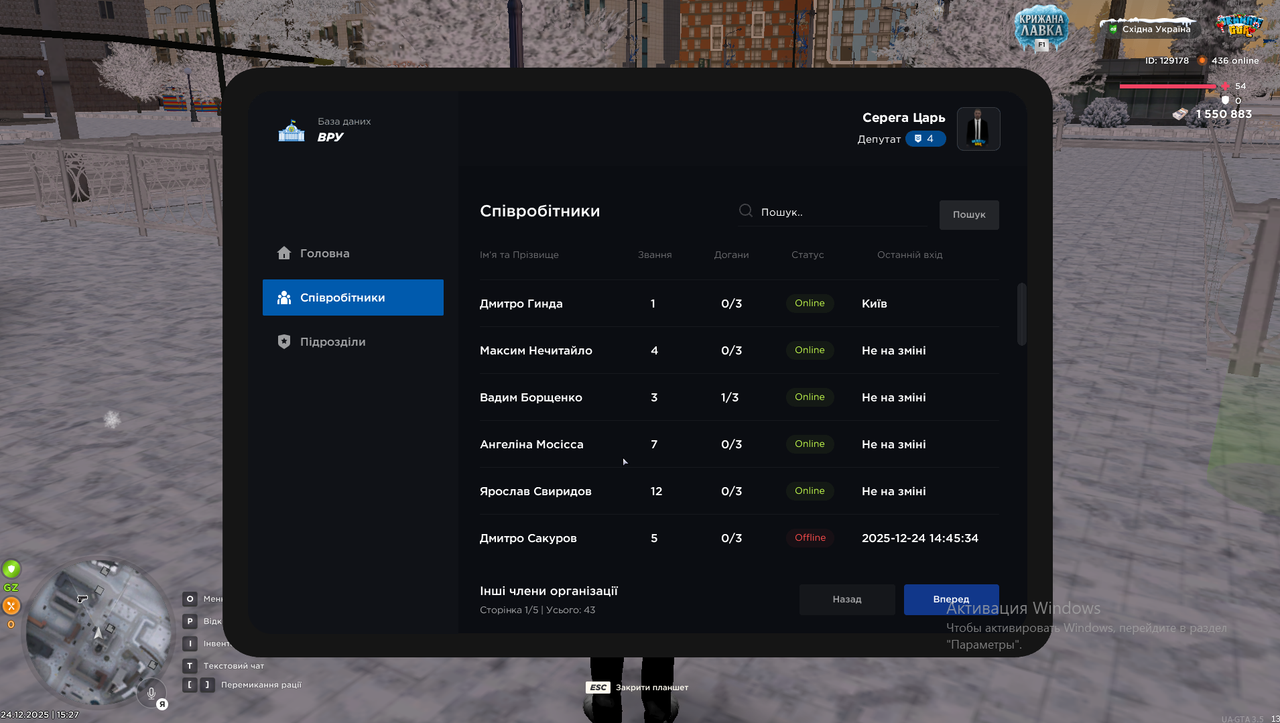Click the Статус column header
This screenshot has height=723, width=1280.
click(807, 255)
